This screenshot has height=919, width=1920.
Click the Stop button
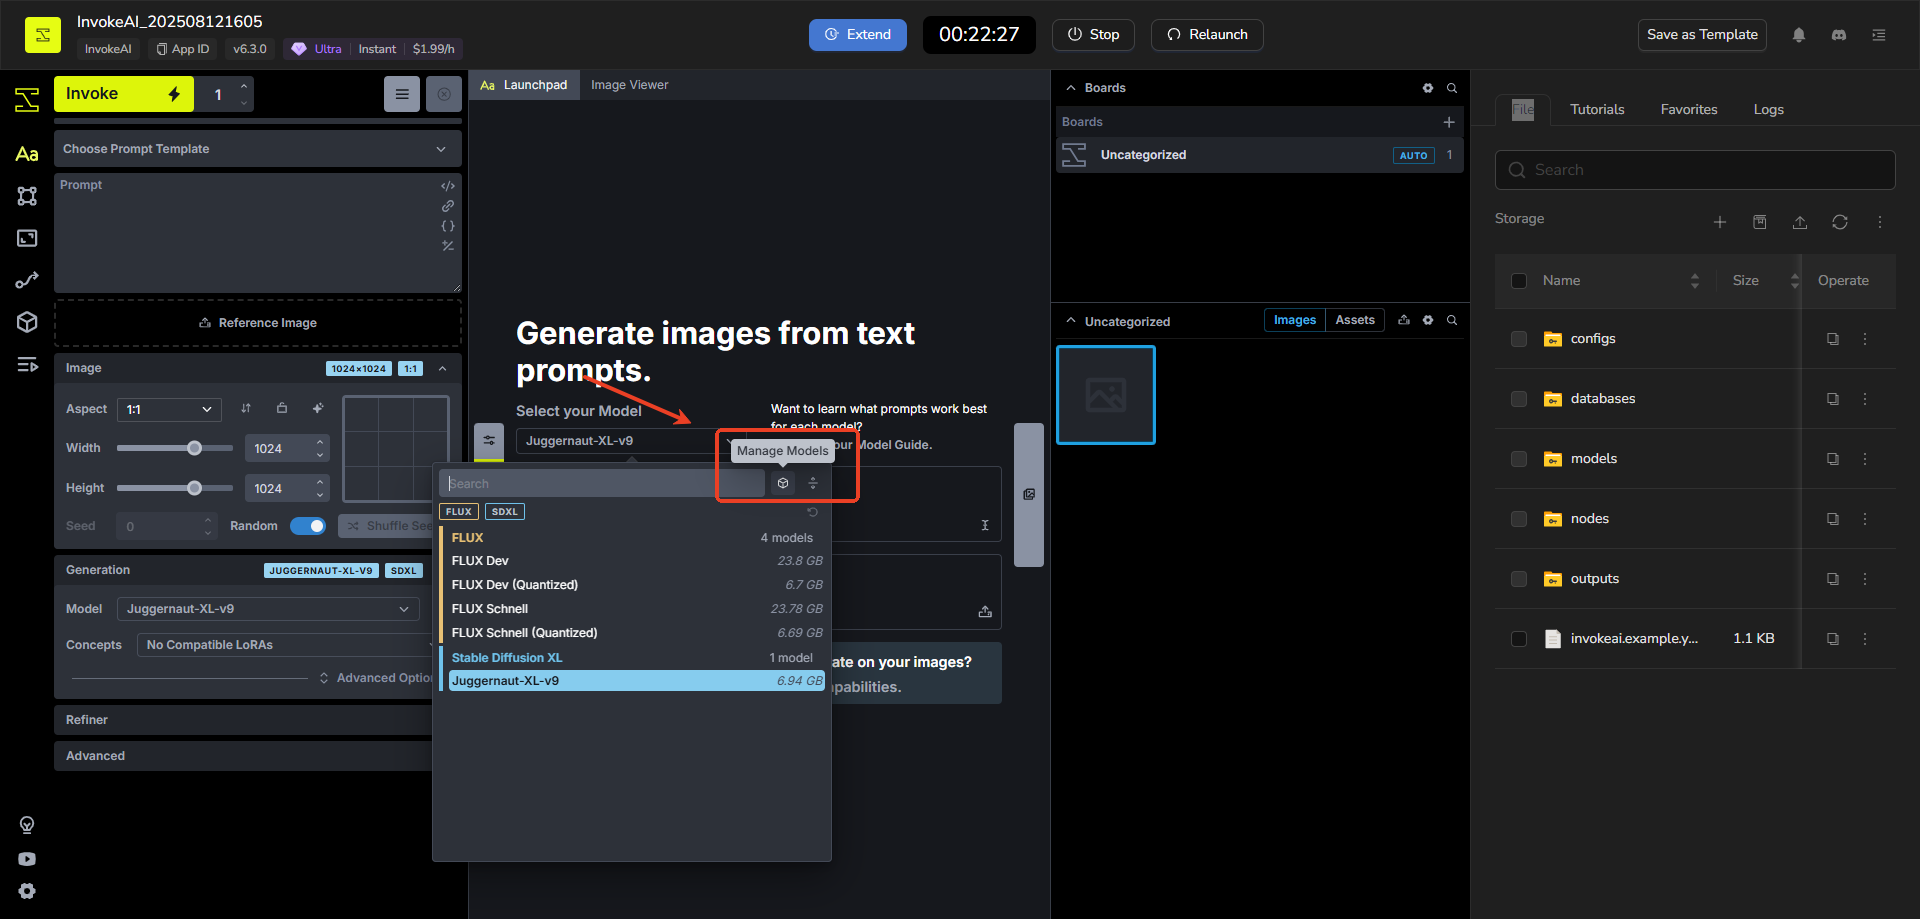[x=1093, y=34]
